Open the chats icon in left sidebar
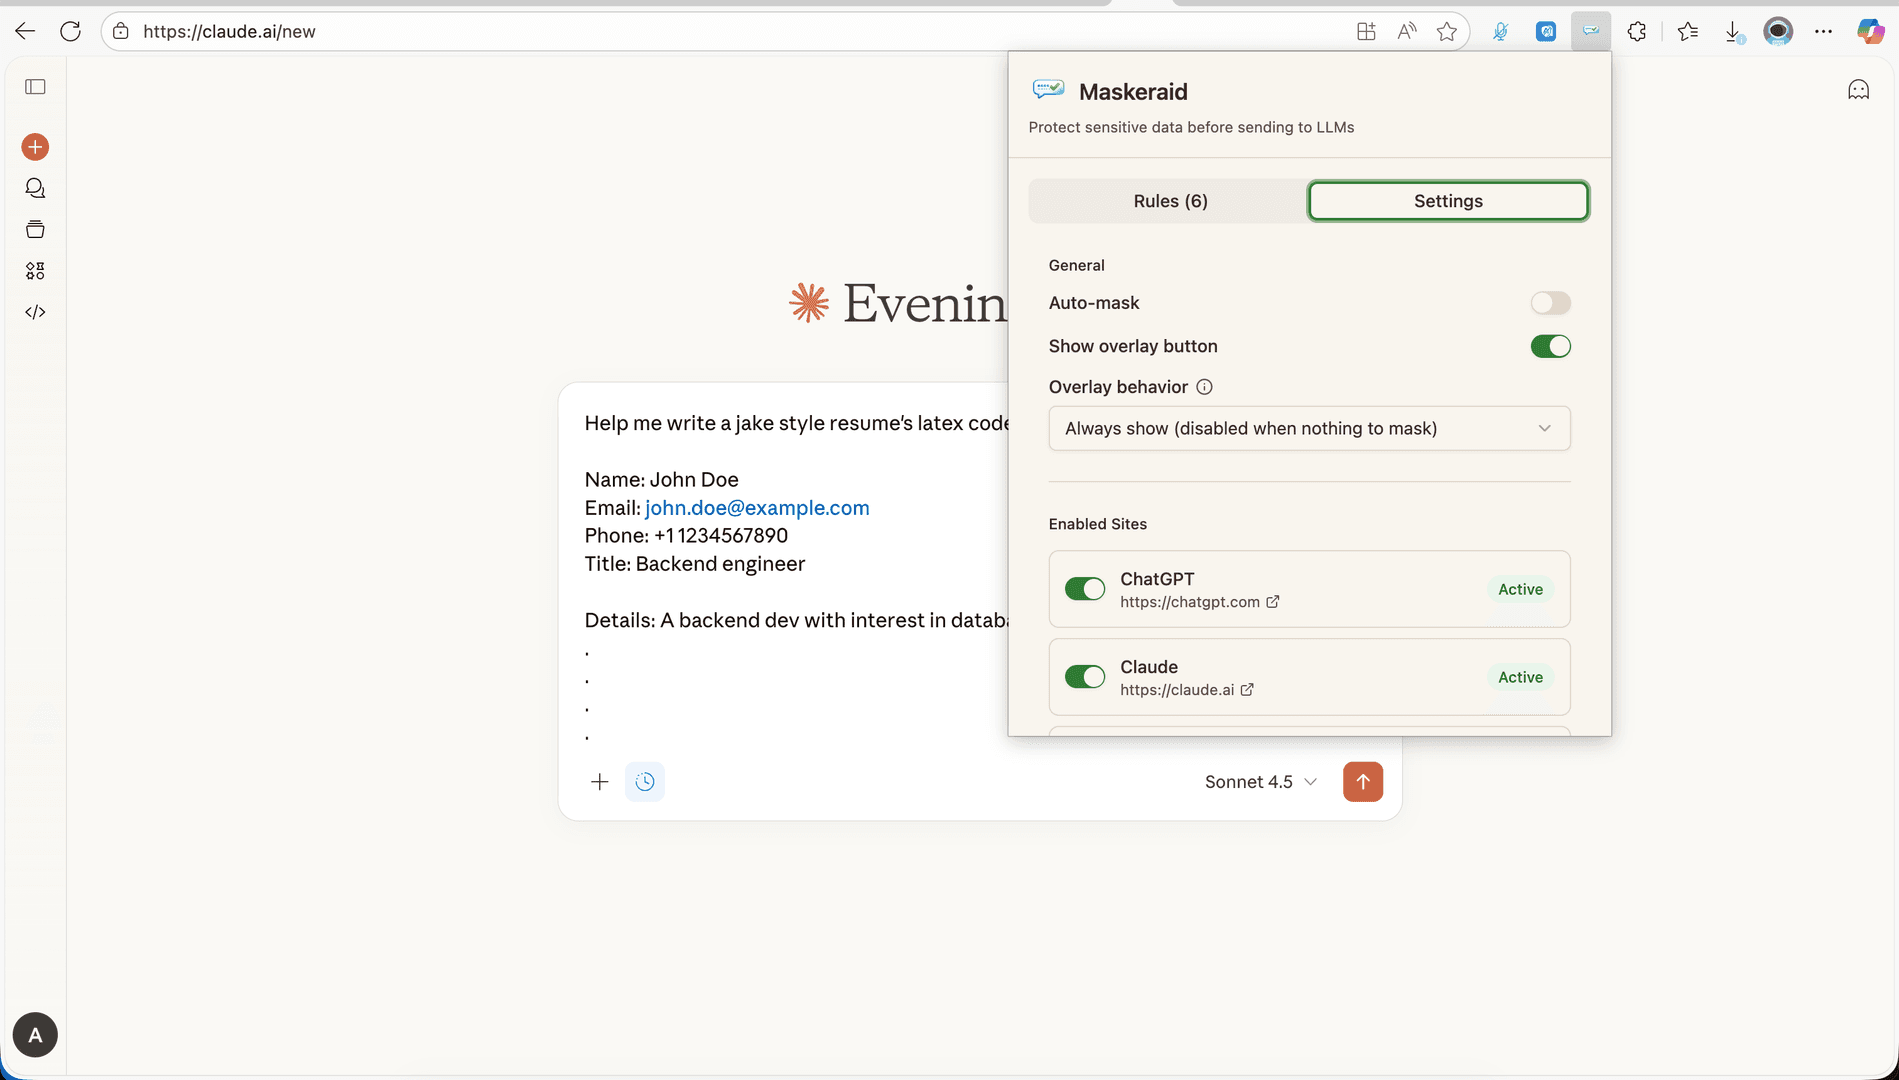1899x1080 pixels. click(35, 188)
